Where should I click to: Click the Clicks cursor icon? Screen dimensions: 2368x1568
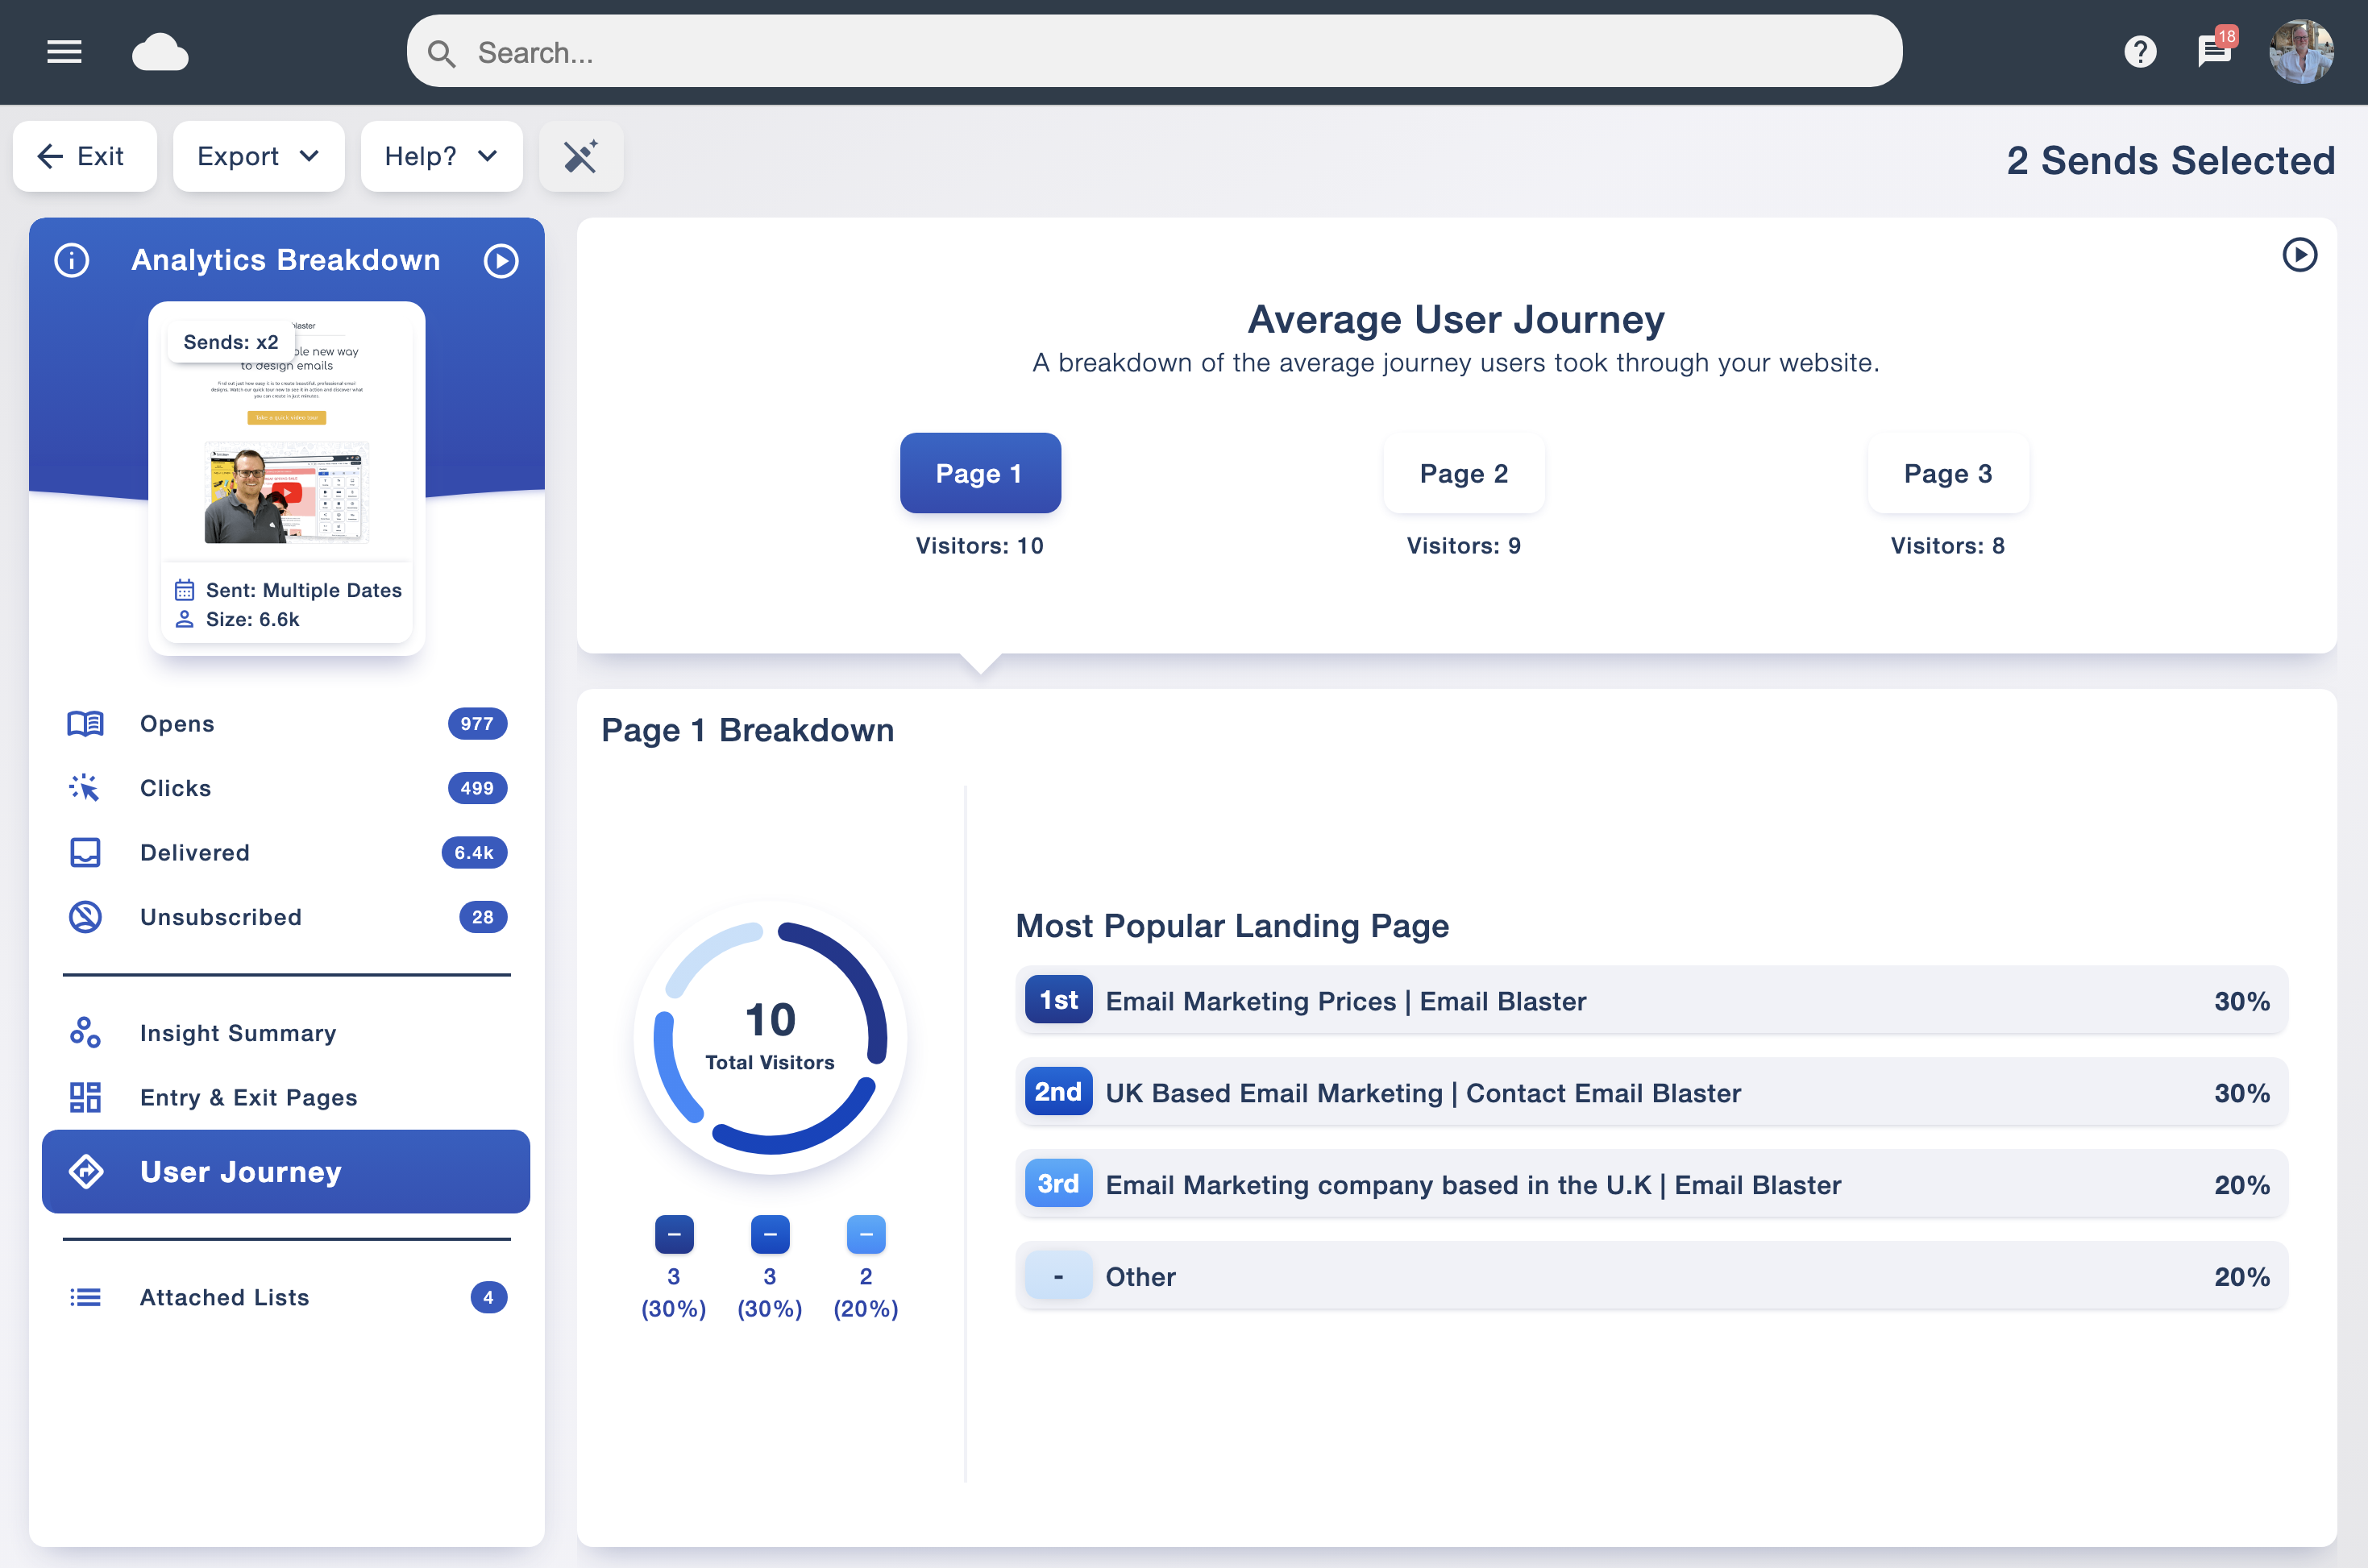tap(85, 788)
